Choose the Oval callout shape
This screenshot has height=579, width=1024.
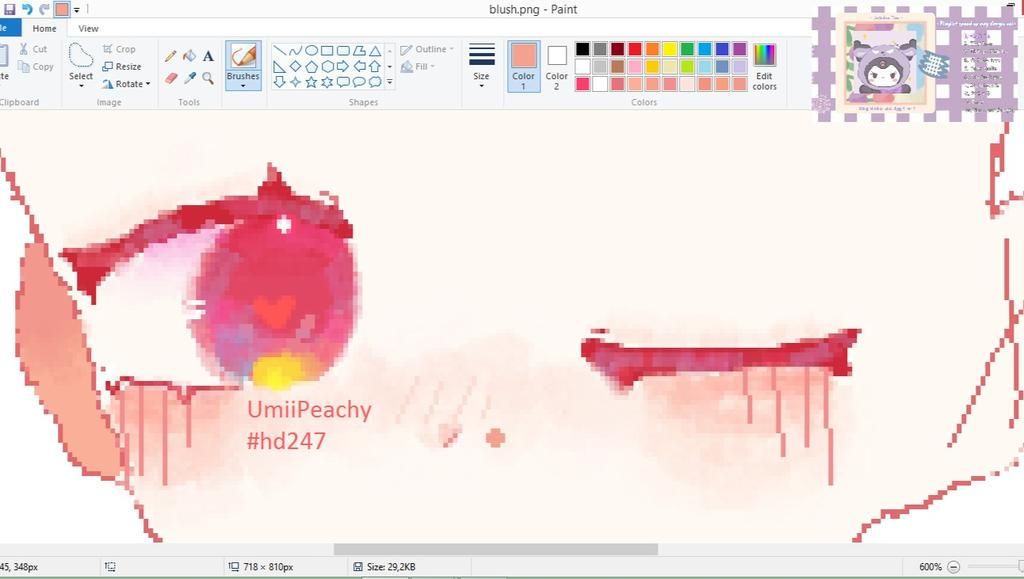tap(359, 82)
